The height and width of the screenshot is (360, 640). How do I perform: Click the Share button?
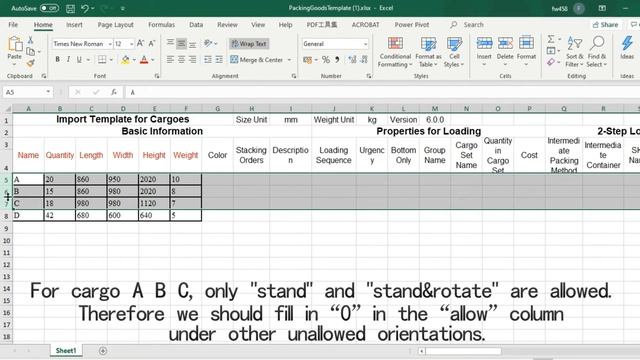(606, 25)
